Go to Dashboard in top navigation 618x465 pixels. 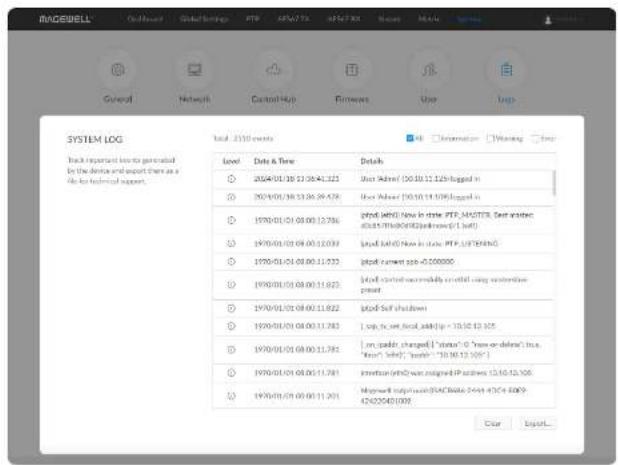pyautogui.click(x=145, y=19)
